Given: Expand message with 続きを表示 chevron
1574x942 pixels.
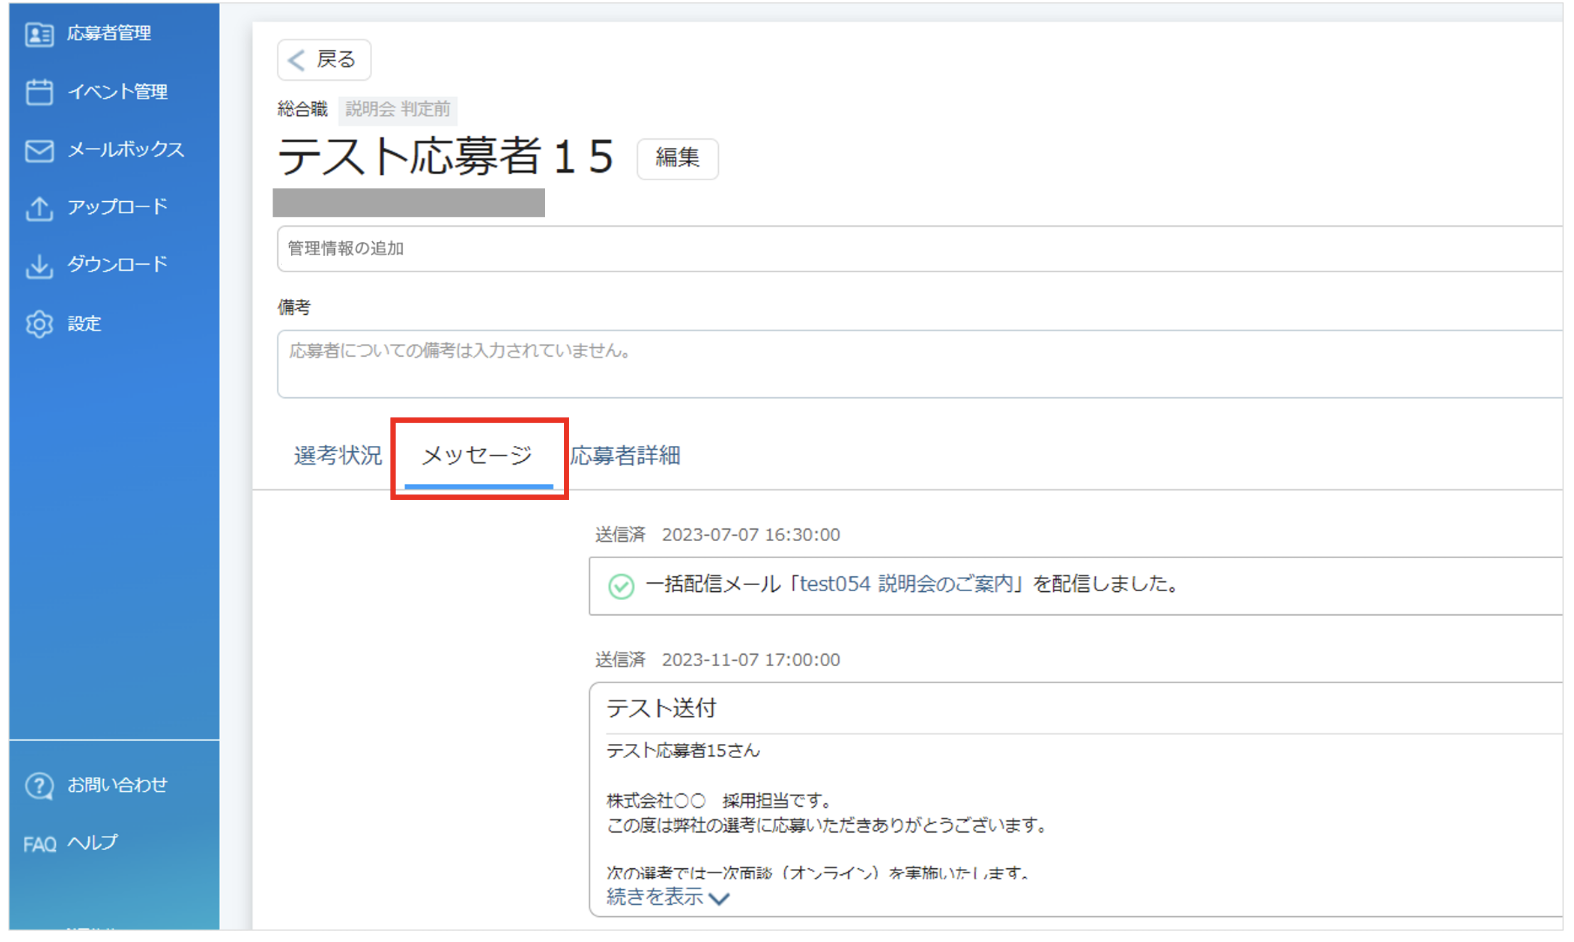Looking at the screenshot, I should [x=719, y=898].
